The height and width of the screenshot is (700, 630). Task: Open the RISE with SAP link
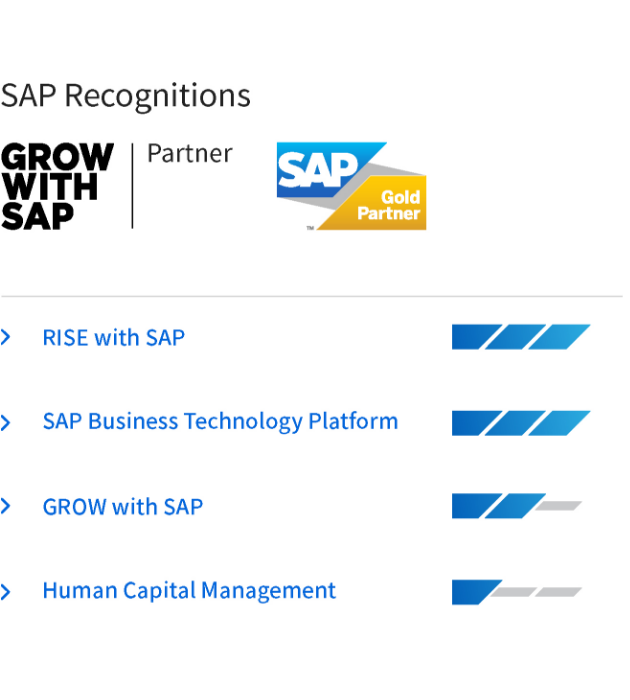tap(113, 338)
